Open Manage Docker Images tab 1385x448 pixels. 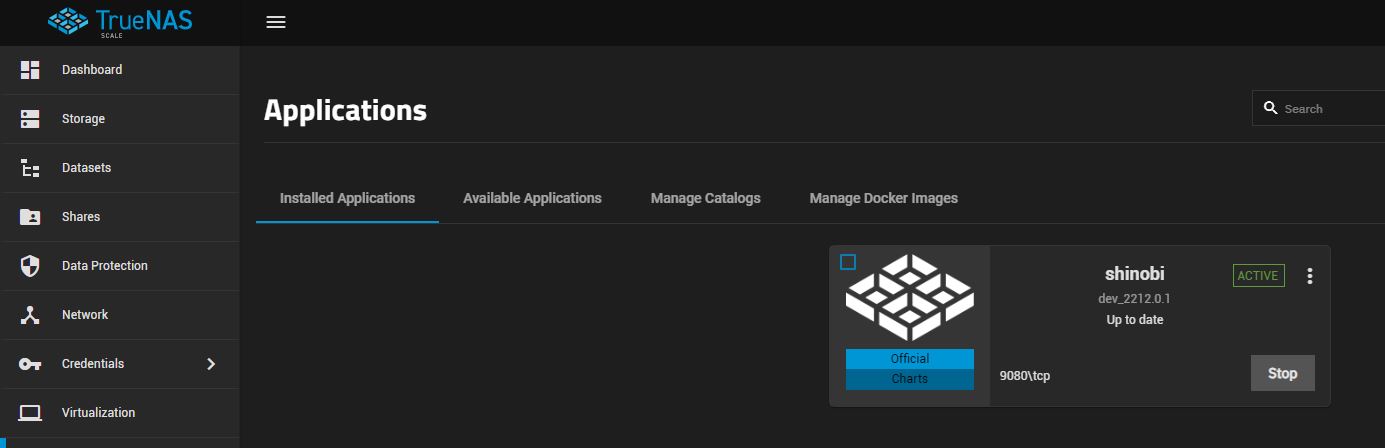pyautogui.click(x=883, y=198)
